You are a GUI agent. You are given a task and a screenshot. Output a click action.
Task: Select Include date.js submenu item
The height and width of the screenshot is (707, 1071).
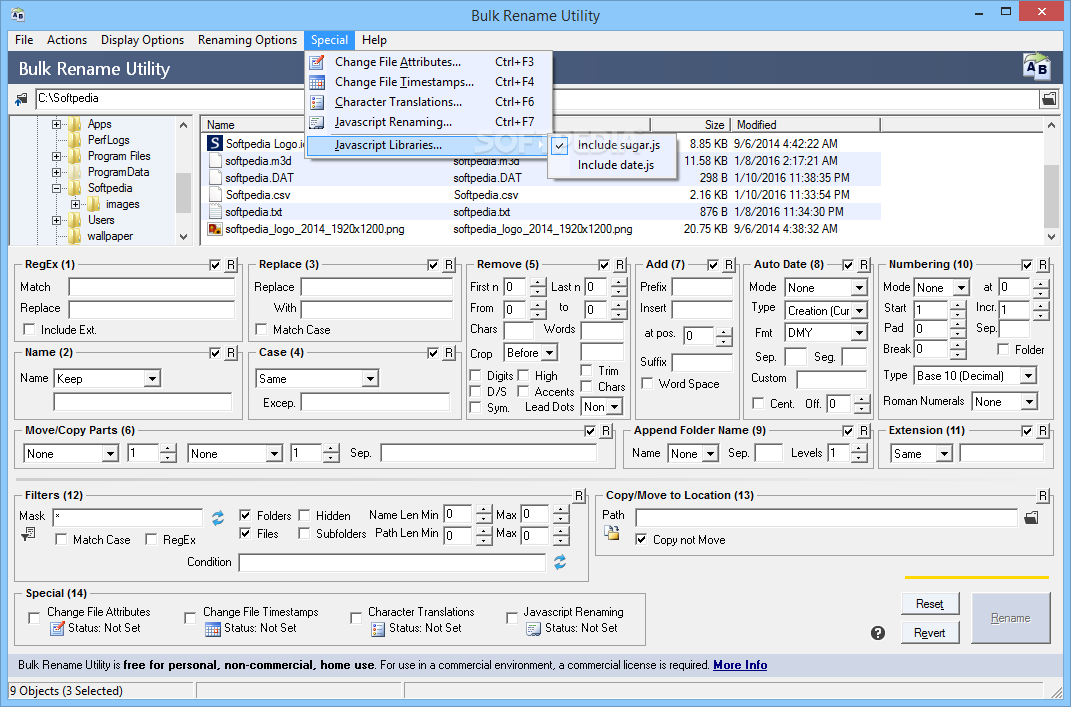point(614,165)
